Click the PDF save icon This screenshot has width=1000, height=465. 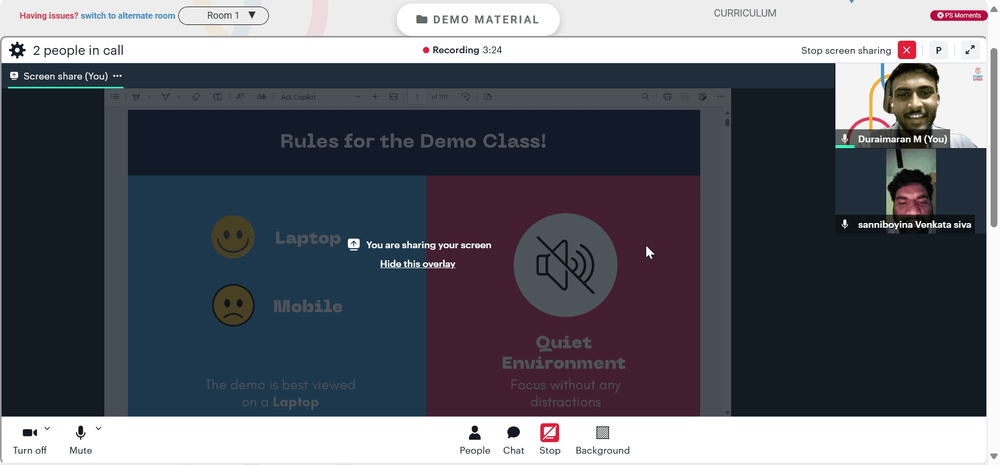point(685,97)
